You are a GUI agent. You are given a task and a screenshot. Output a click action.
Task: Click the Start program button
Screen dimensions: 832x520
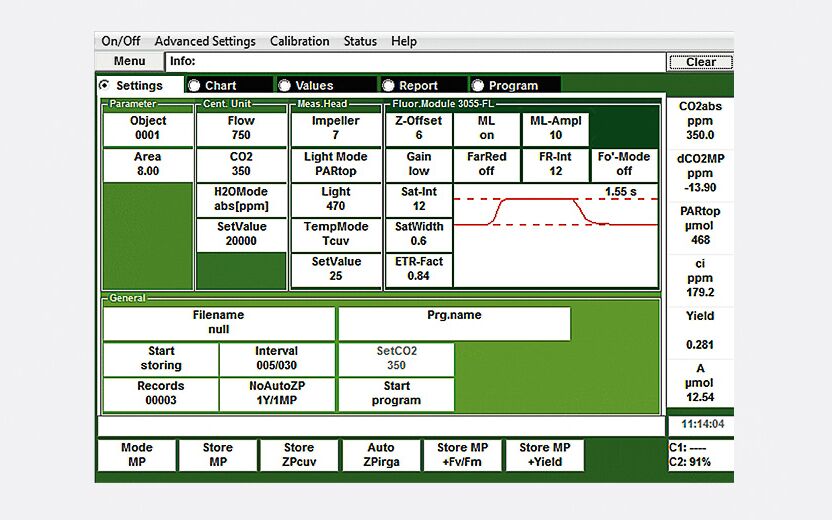click(396, 394)
